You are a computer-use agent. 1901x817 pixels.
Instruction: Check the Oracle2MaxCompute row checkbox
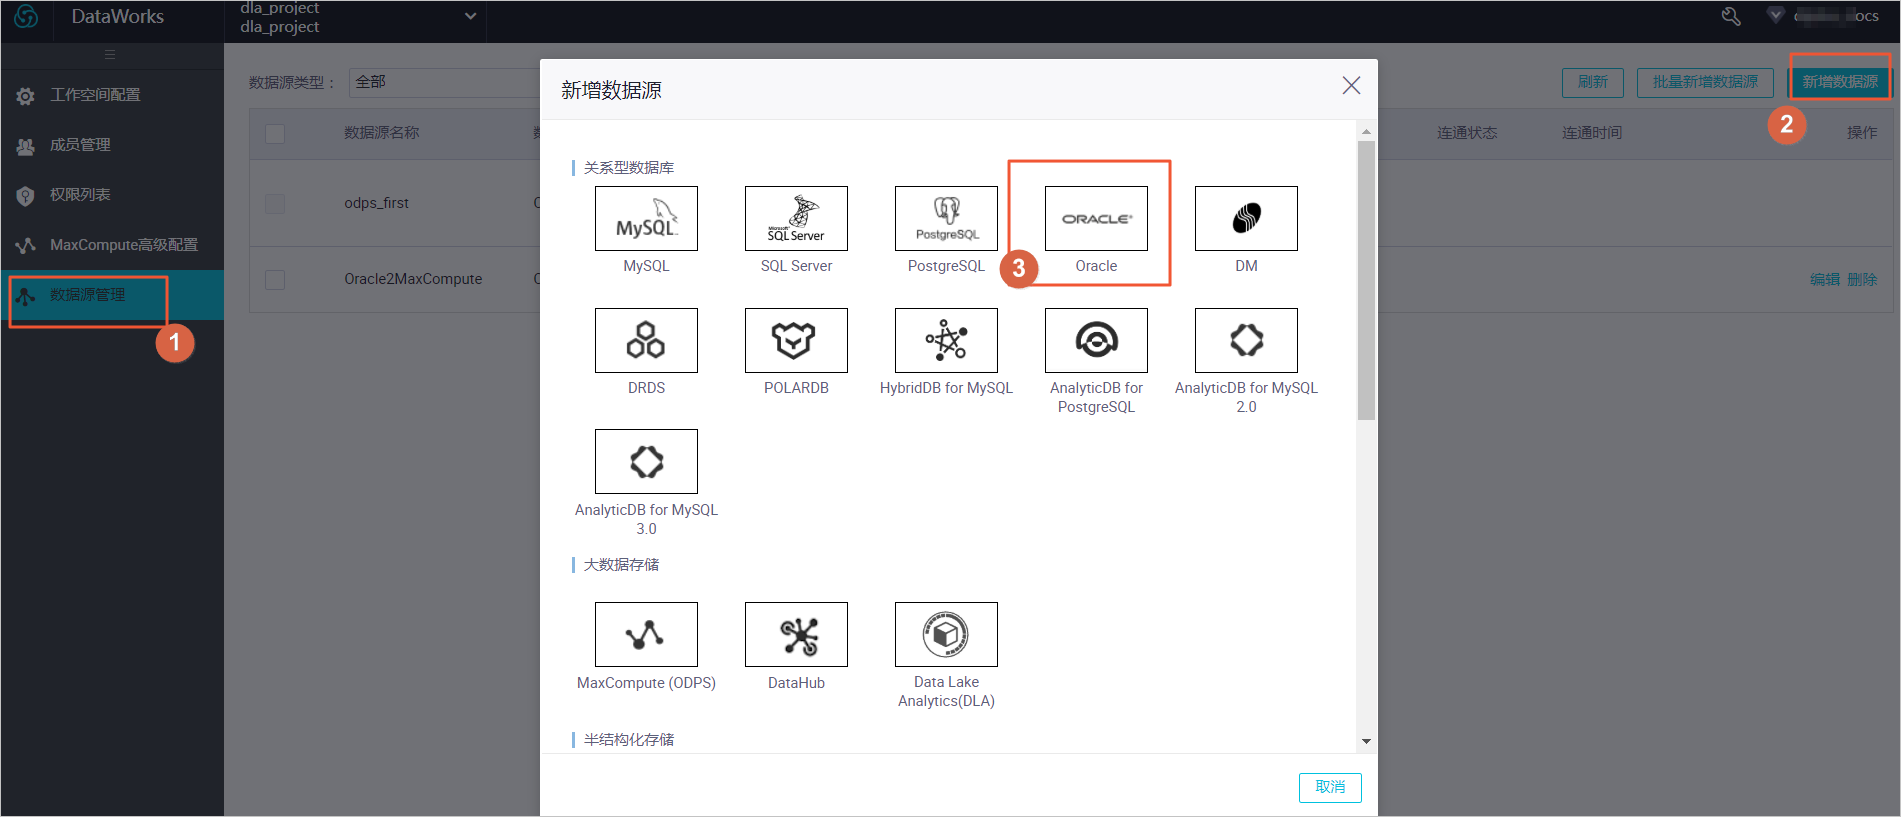coord(275,279)
